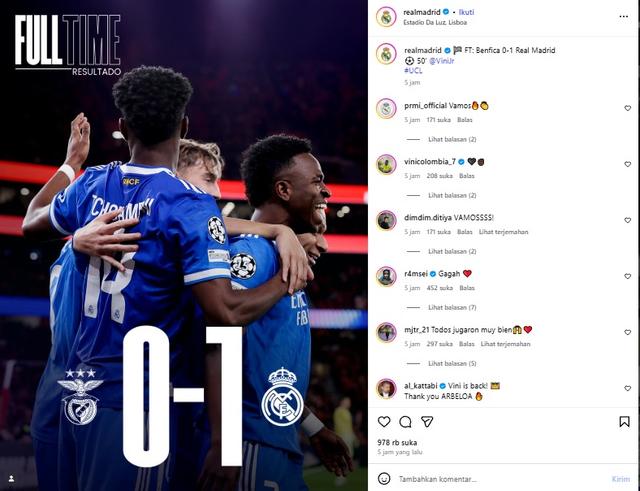Open emoji picker in comment box
Image resolution: width=640 pixels, height=491 pixels.
384,478
